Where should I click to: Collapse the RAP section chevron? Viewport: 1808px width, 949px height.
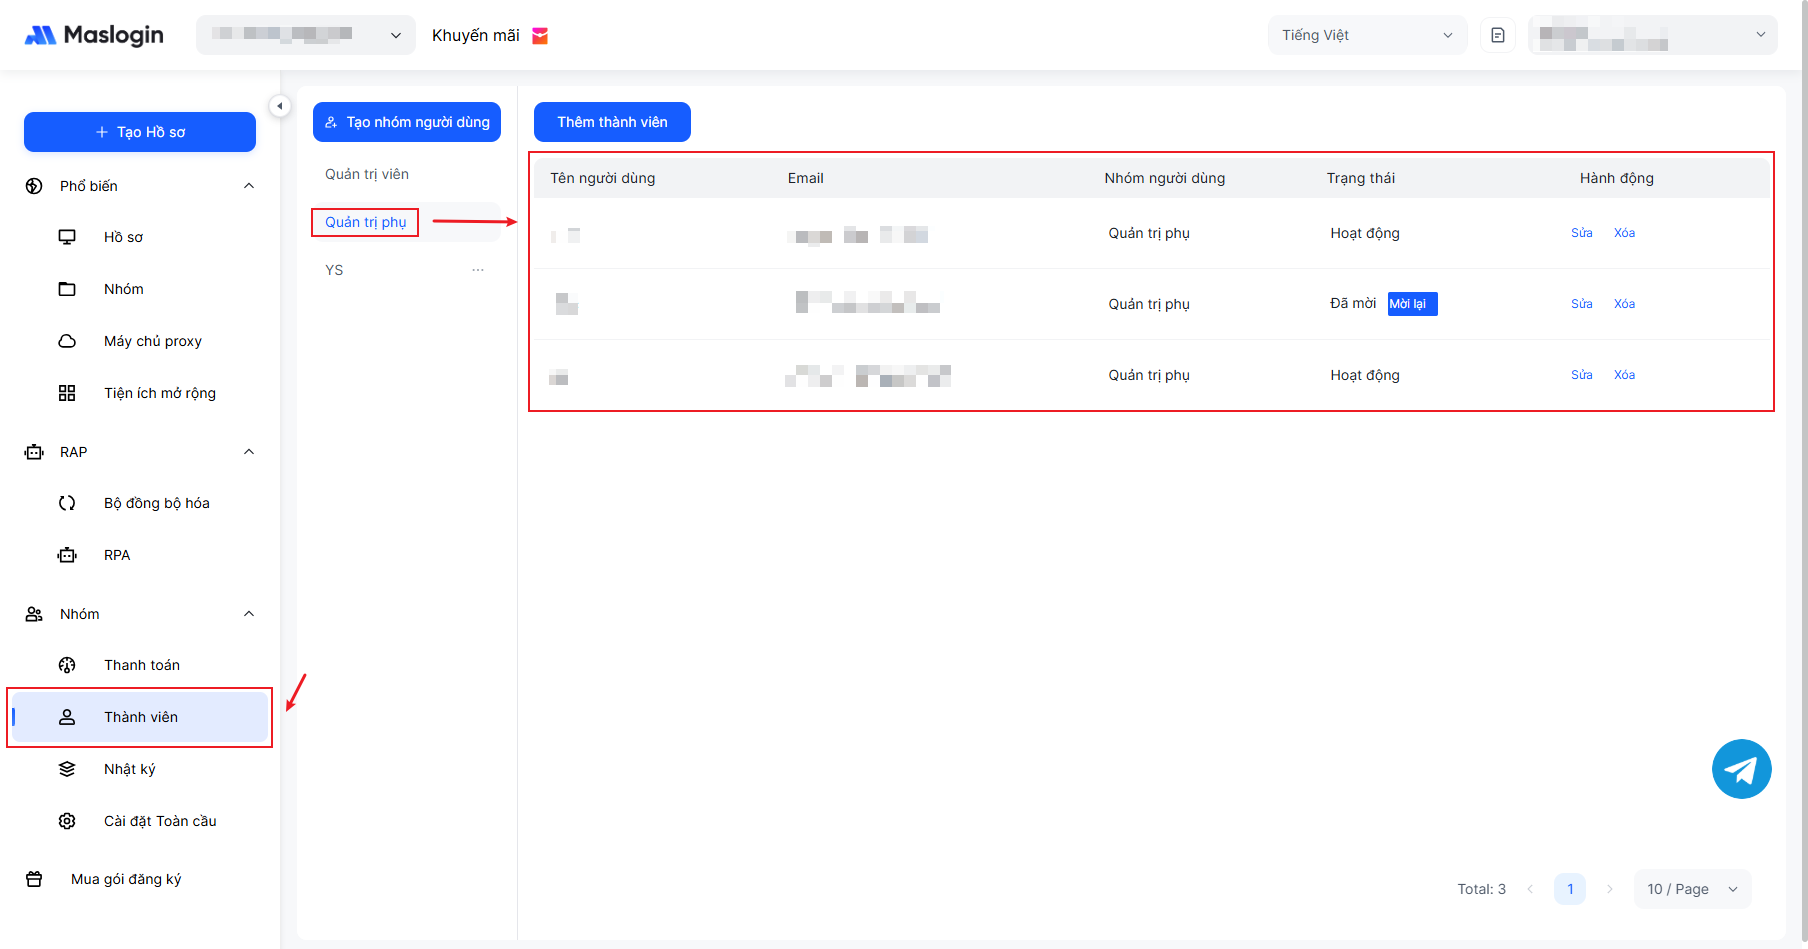249,452
